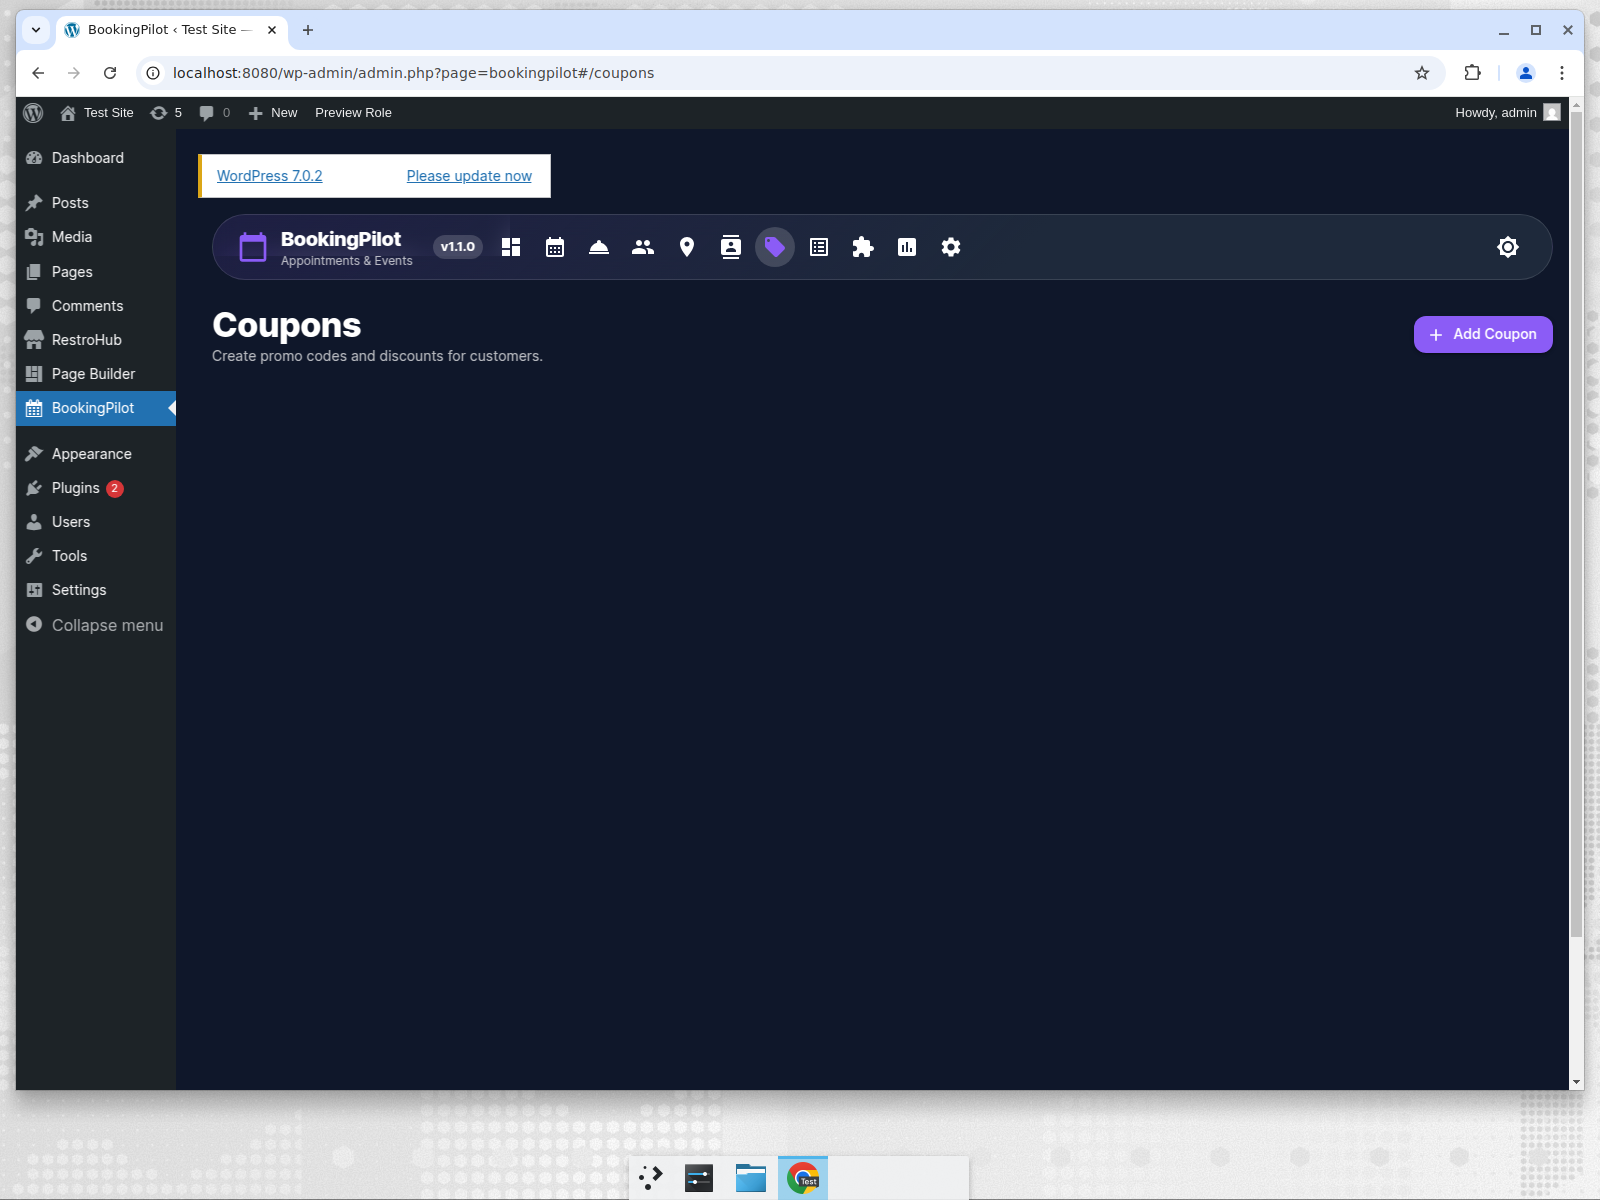
Task: Open the tab search dropdown arrow
Action: 36,30
